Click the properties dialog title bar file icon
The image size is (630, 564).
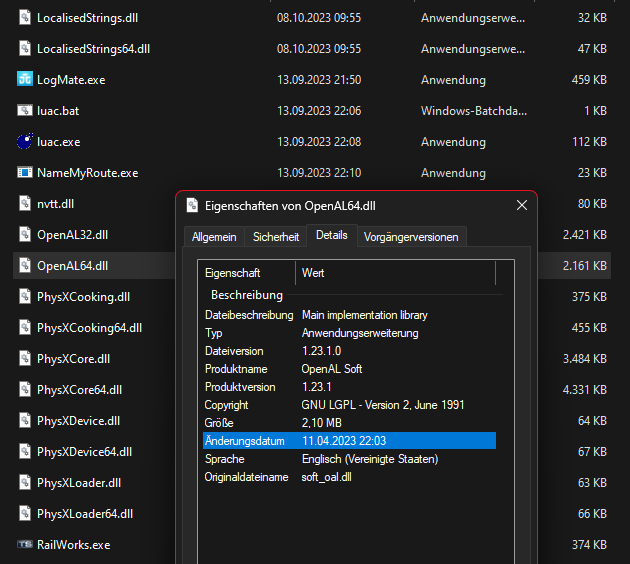[x=192, y=205]
